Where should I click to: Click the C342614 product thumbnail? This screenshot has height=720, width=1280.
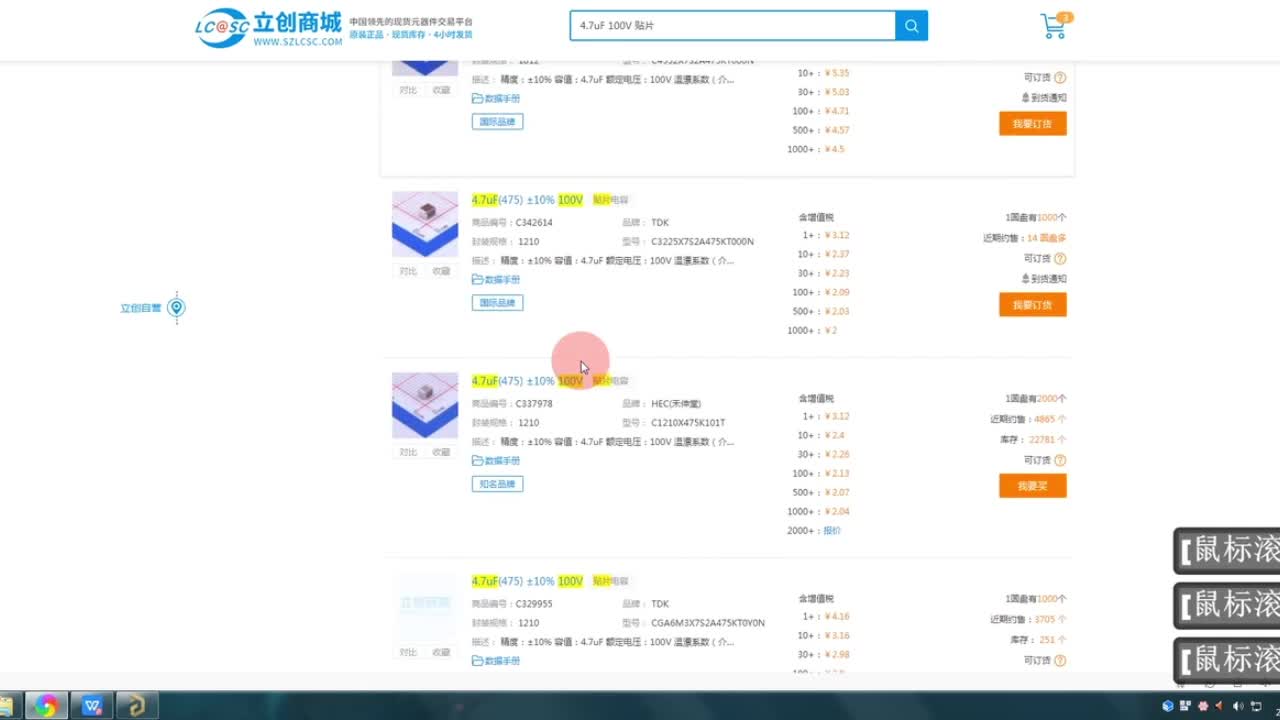425,224
